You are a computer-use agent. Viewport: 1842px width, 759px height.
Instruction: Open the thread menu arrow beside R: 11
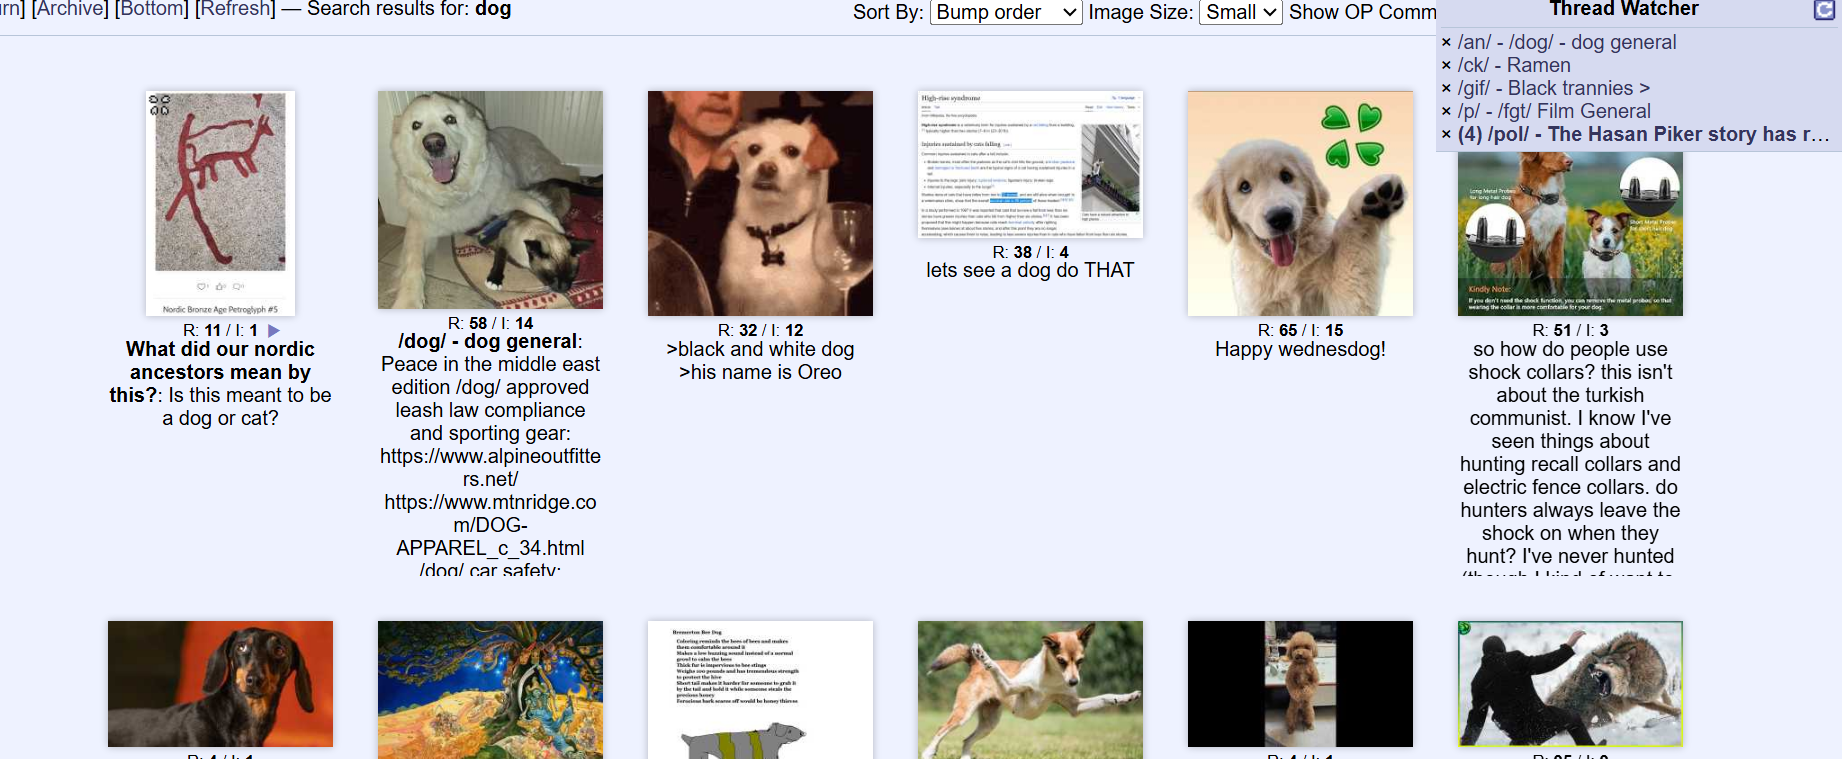pos(274,330)
